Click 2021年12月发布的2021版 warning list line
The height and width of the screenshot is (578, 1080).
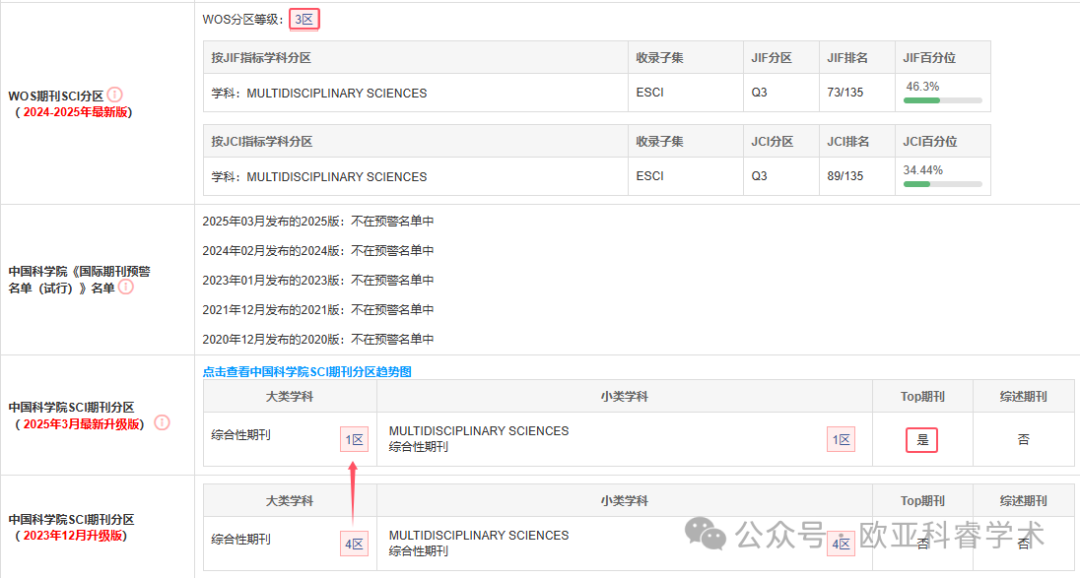click(x=318, y=310)
